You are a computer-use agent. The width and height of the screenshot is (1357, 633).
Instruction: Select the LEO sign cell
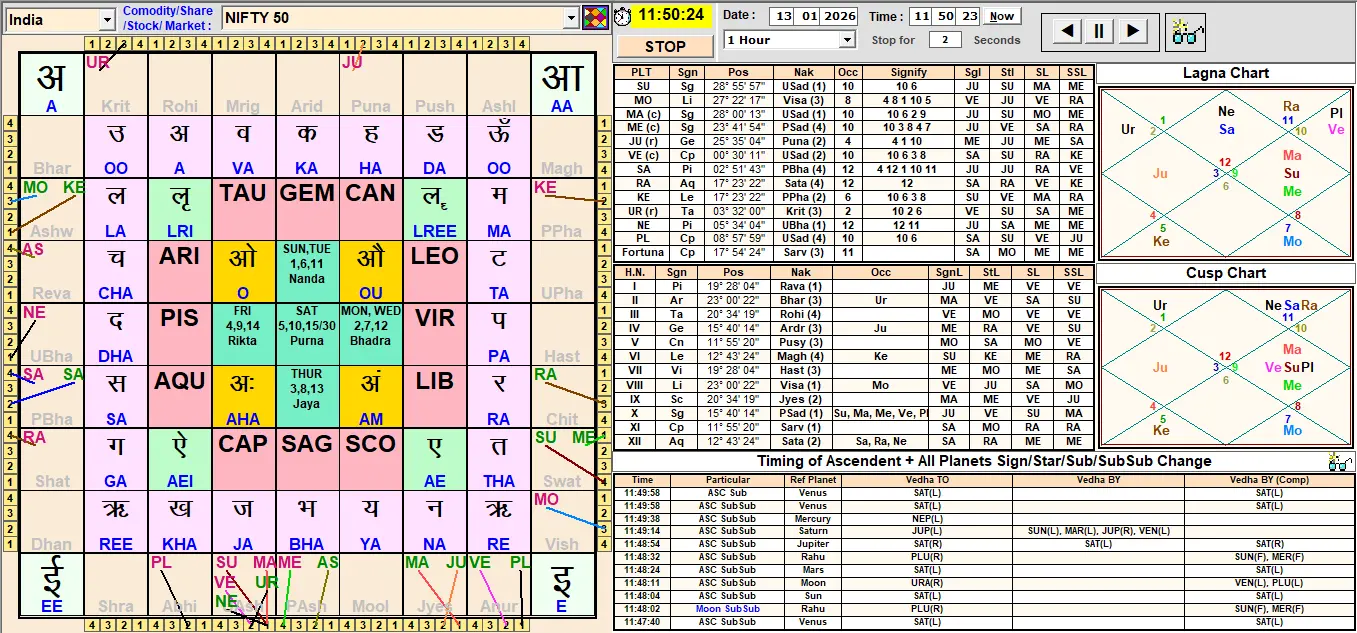coord(435,271)
